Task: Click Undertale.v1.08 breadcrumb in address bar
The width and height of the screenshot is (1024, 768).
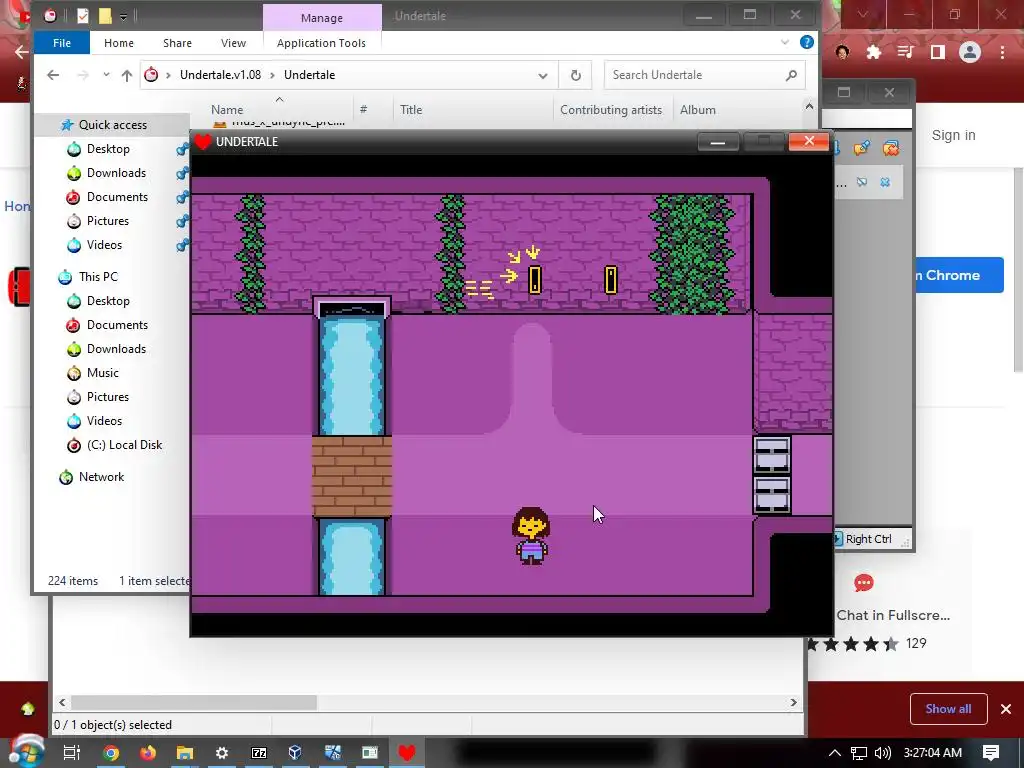Action: (x=221, y=75)
